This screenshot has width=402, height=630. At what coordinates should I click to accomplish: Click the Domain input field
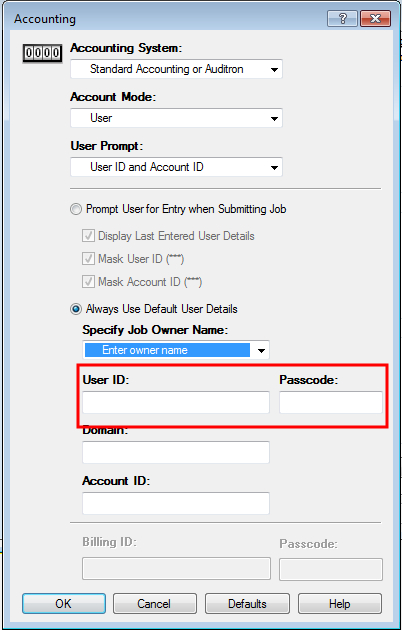176,452
